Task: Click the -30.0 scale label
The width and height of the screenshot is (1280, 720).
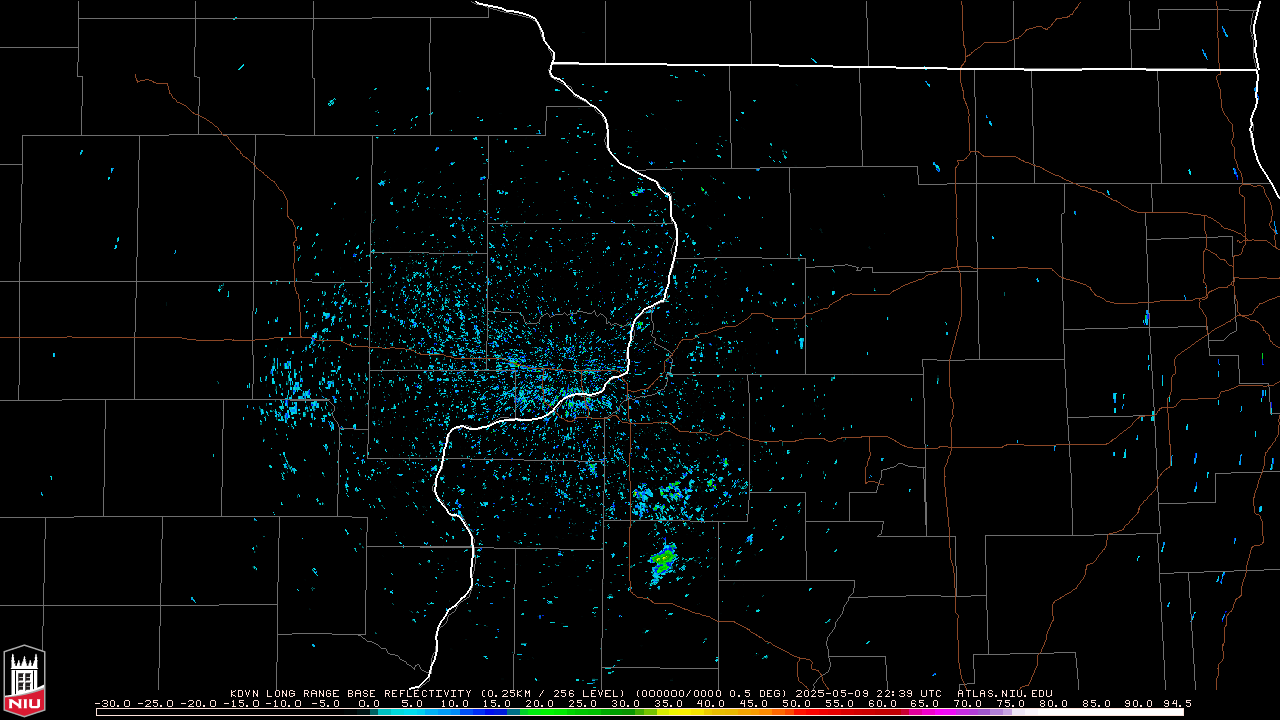Action: [x=113, y=703]
